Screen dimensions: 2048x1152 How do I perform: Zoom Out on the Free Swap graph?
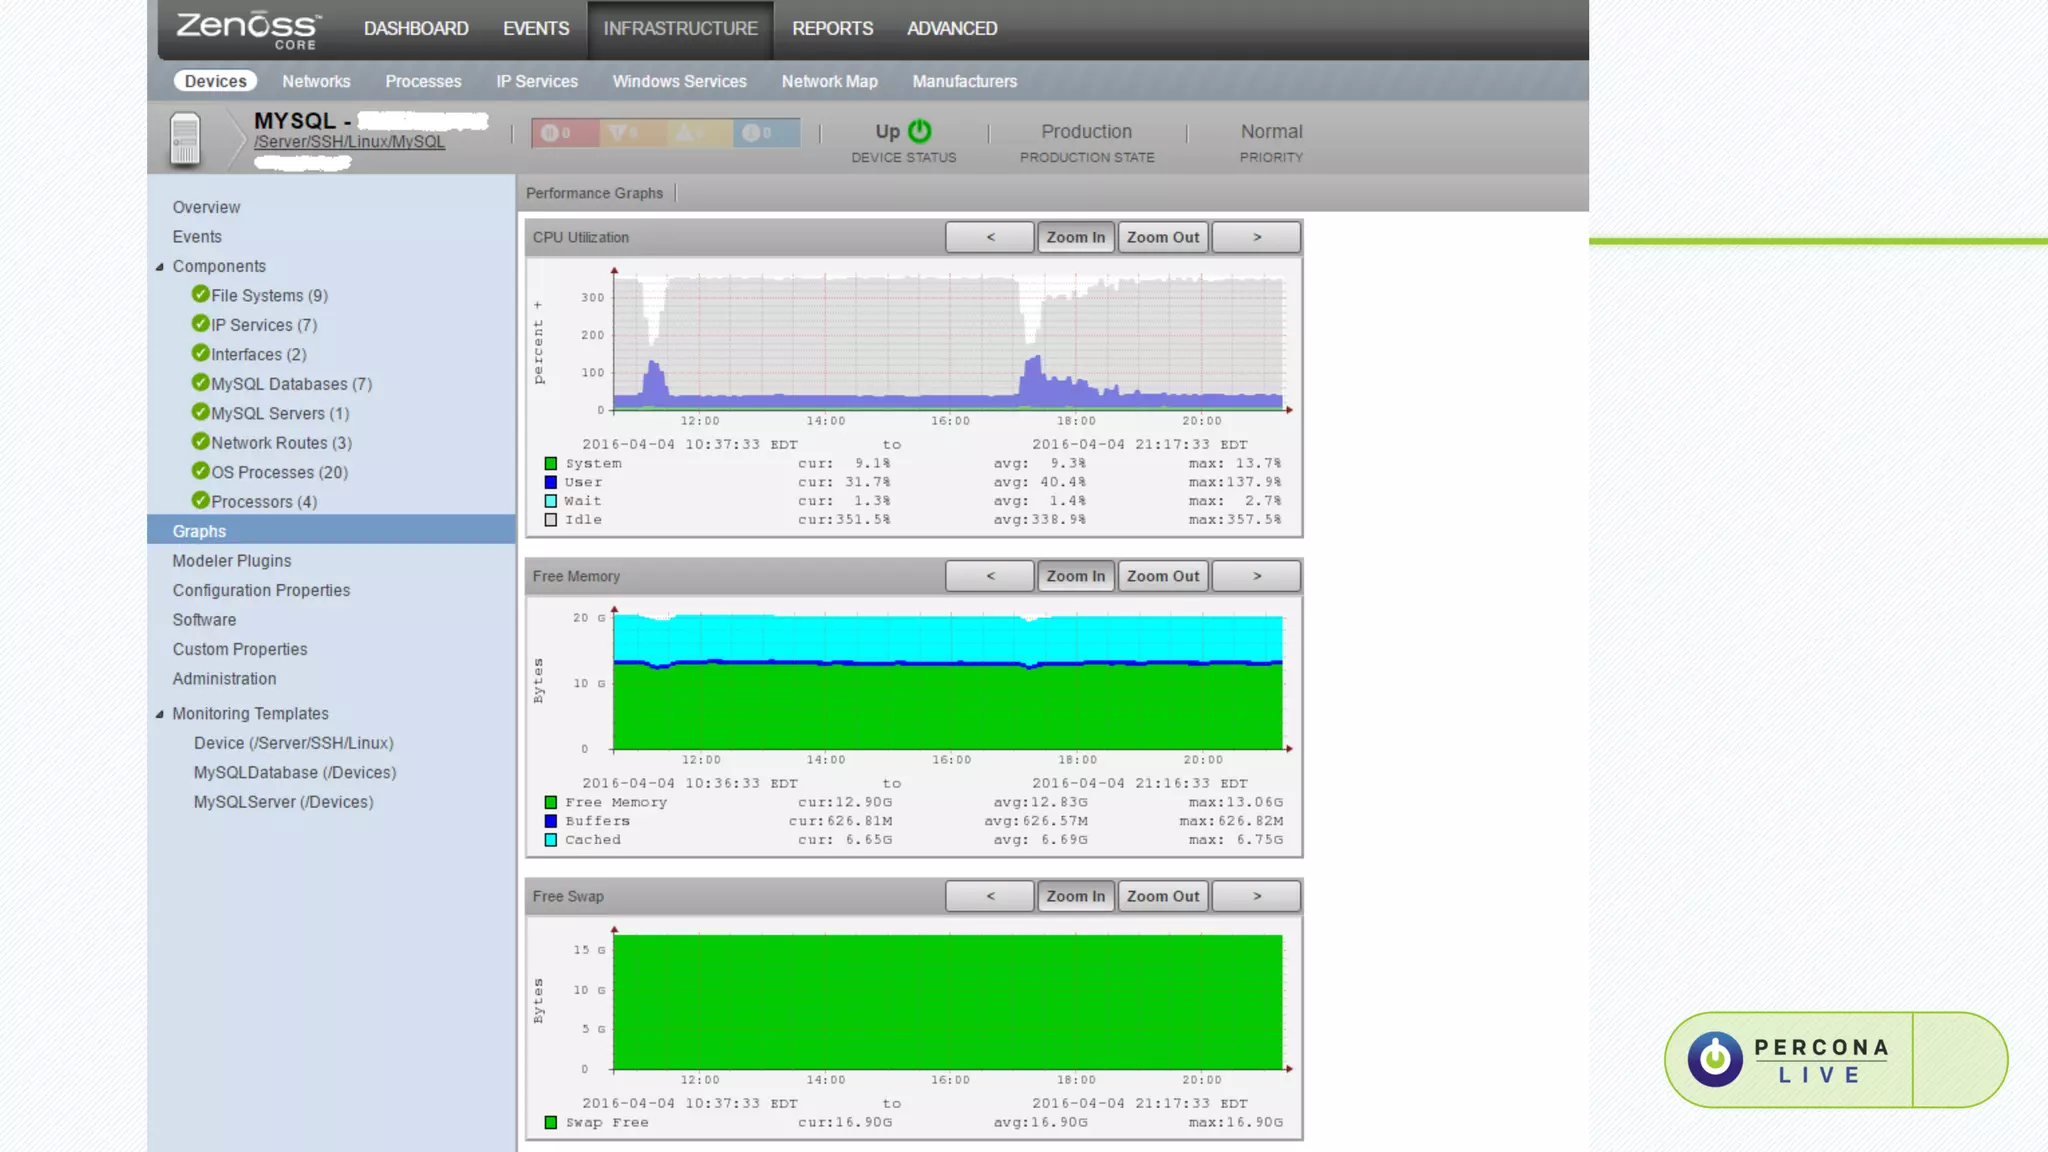1162,897
